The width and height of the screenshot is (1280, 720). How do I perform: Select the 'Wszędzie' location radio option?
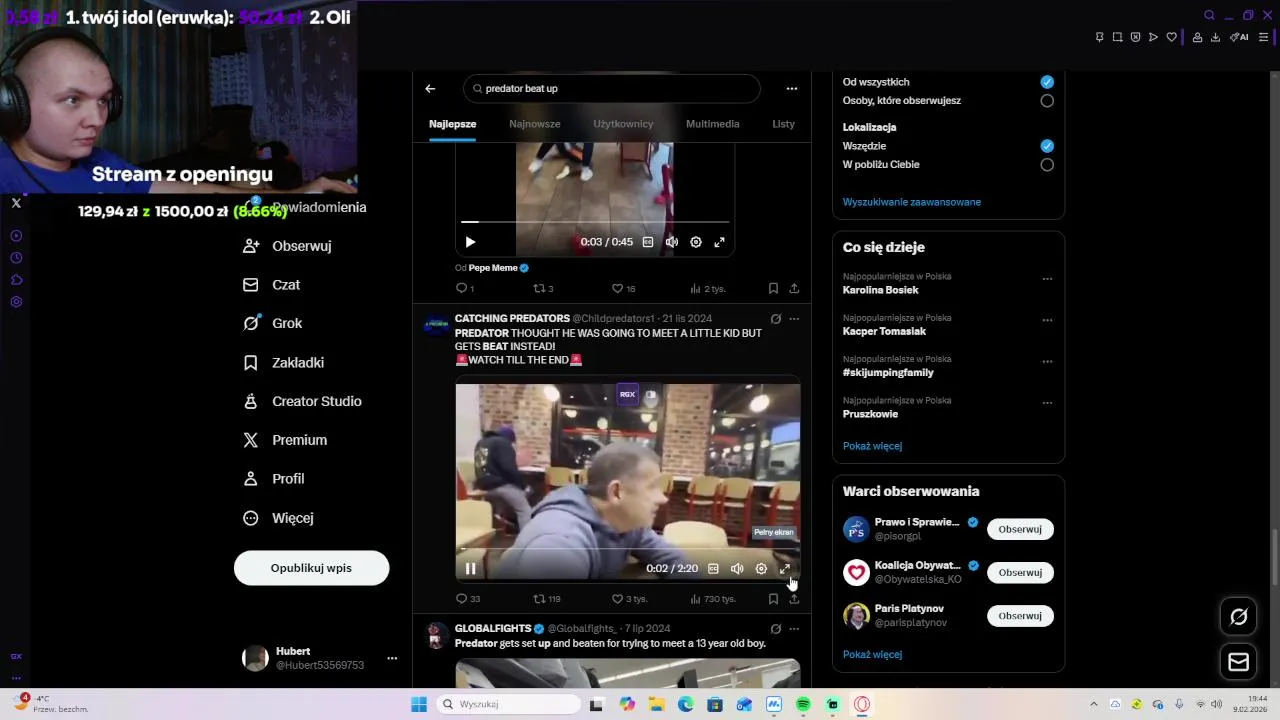(1047, 146)
